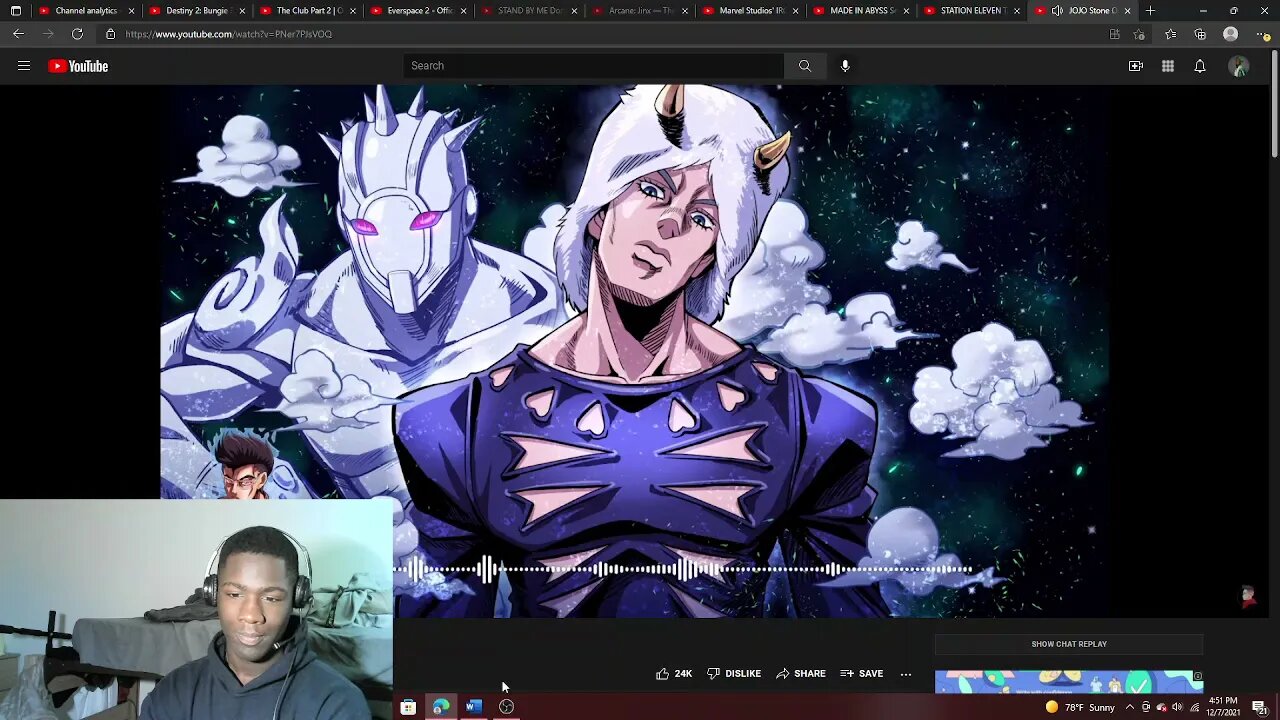Open a new browser tab
1280x720 pixels.
(1150, 11)
